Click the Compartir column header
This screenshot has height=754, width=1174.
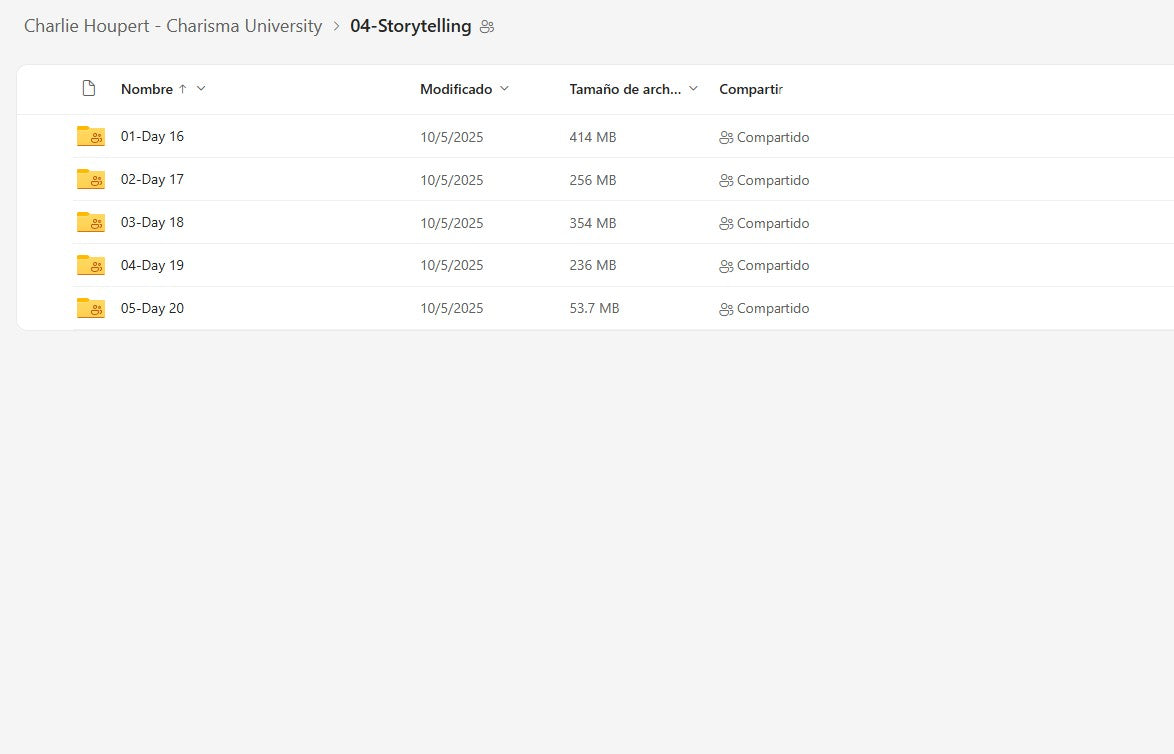click(x=750, y=89)
